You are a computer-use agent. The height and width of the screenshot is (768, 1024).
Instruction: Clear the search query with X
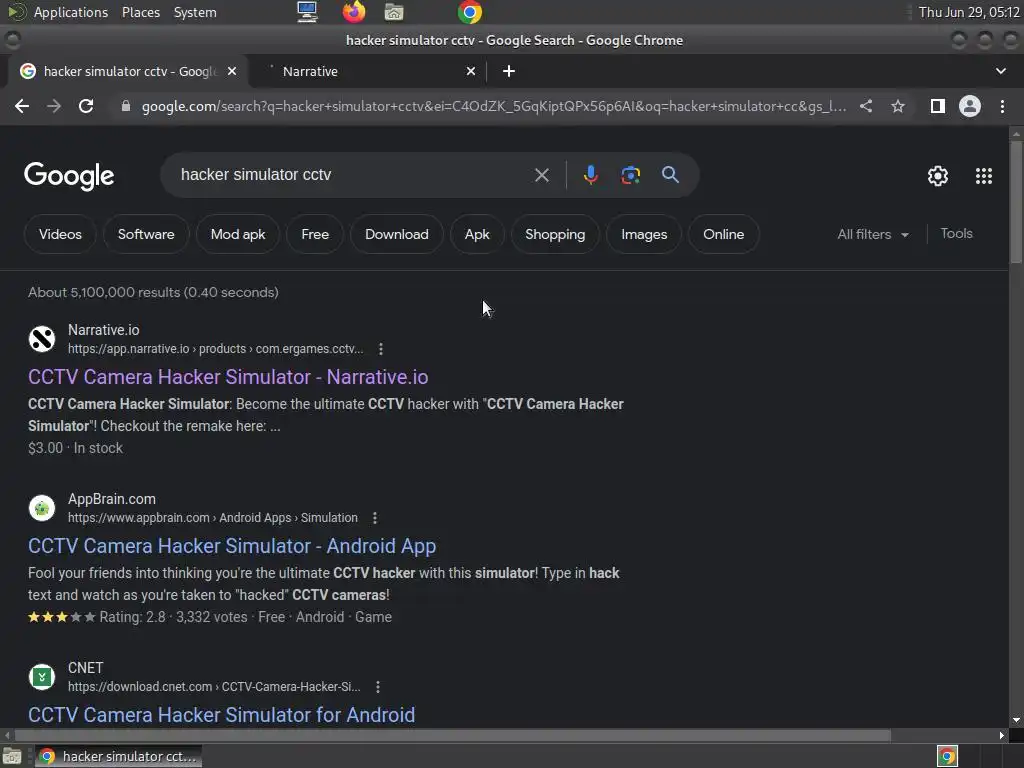click(x=541, y=175)
